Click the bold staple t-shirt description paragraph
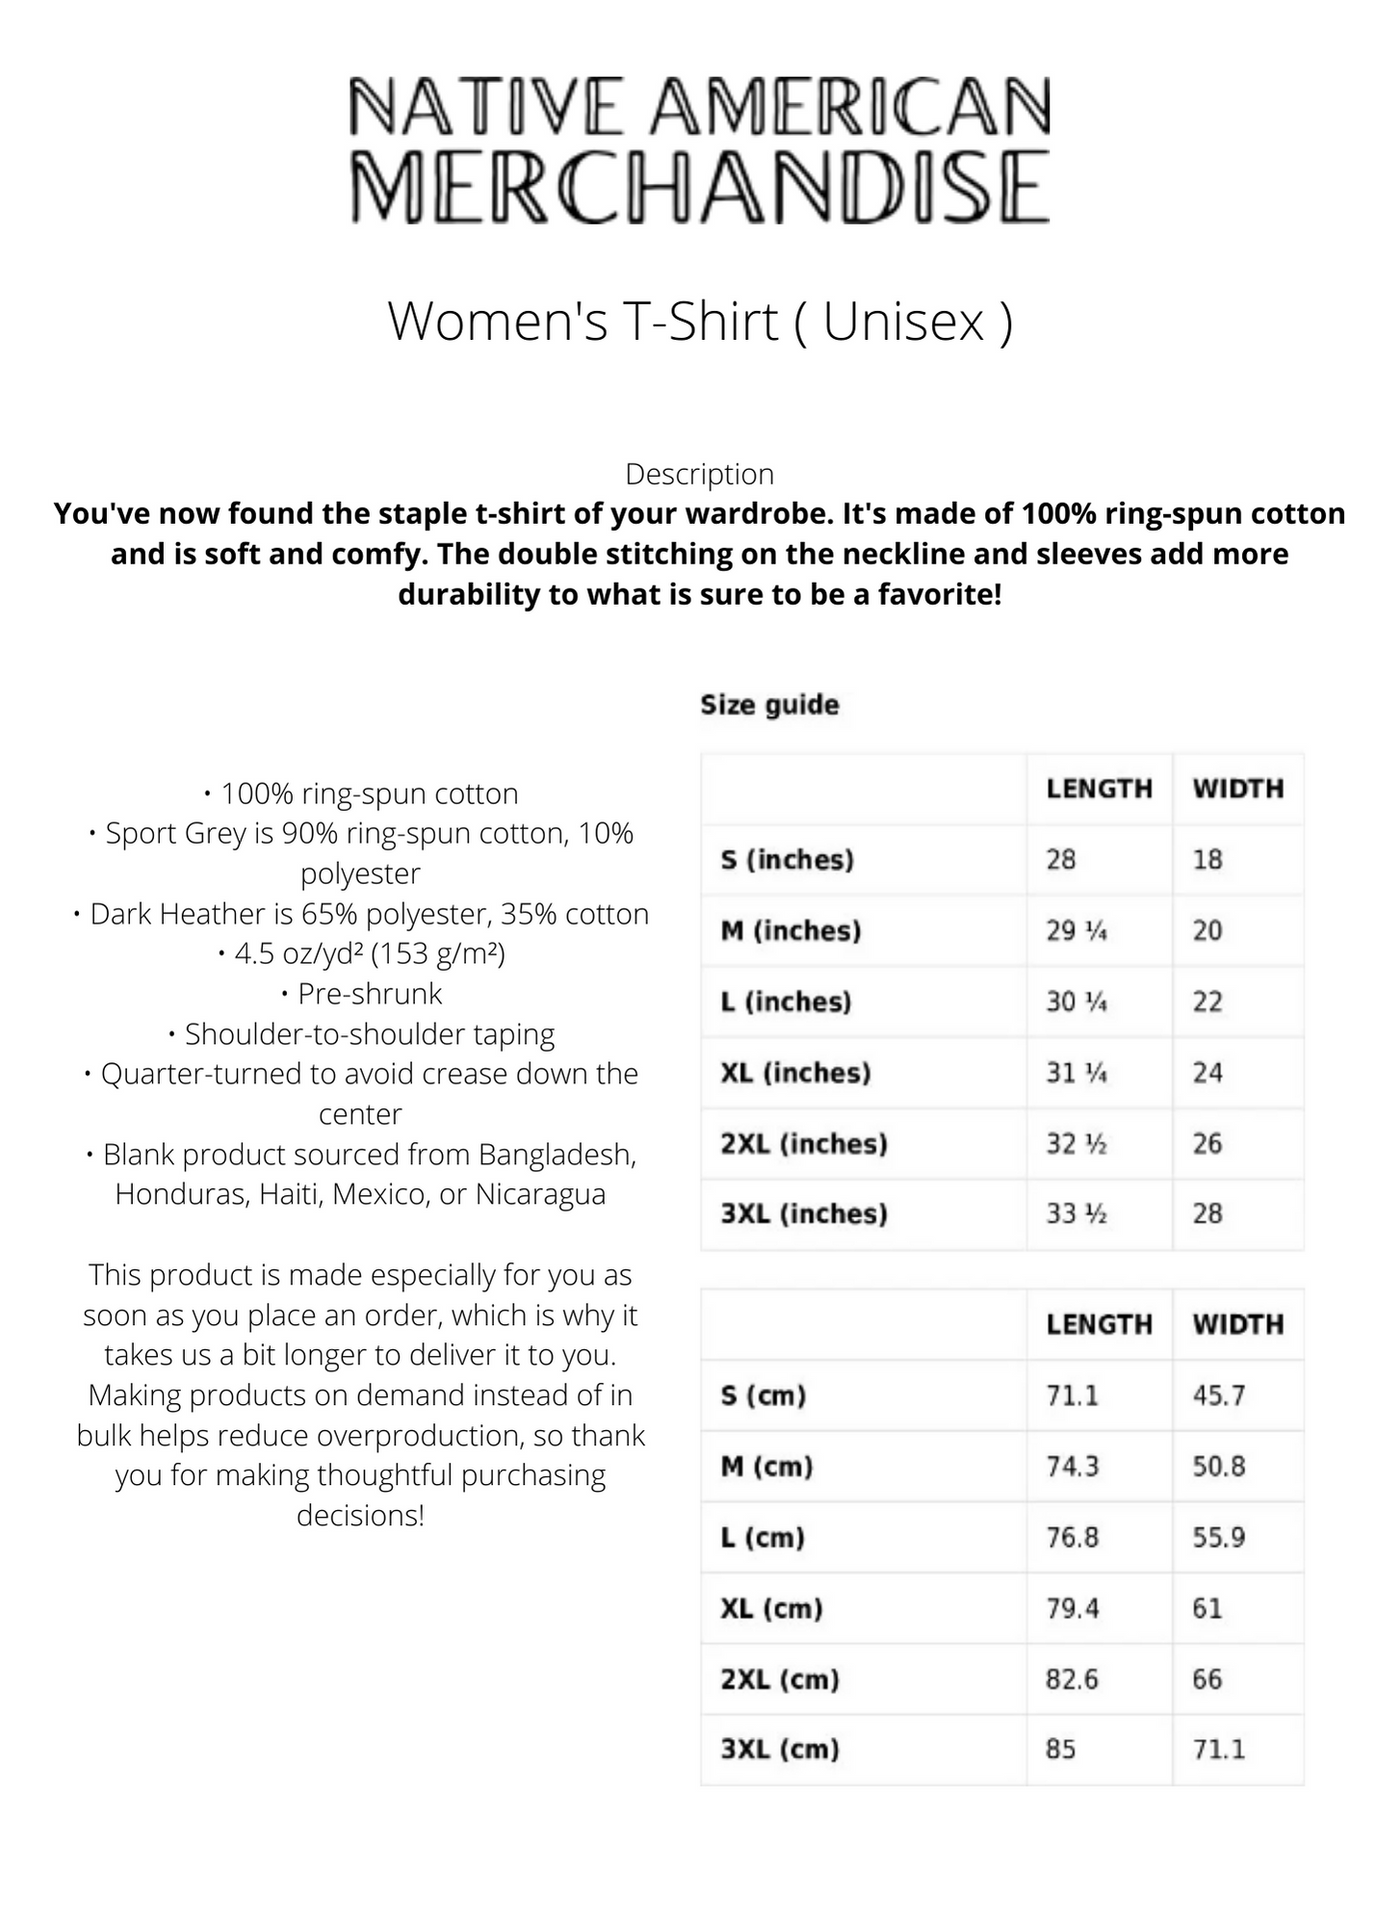The width and height of the screenshot is (1400, 1926). pyautogui.click(x=700, y=554)
